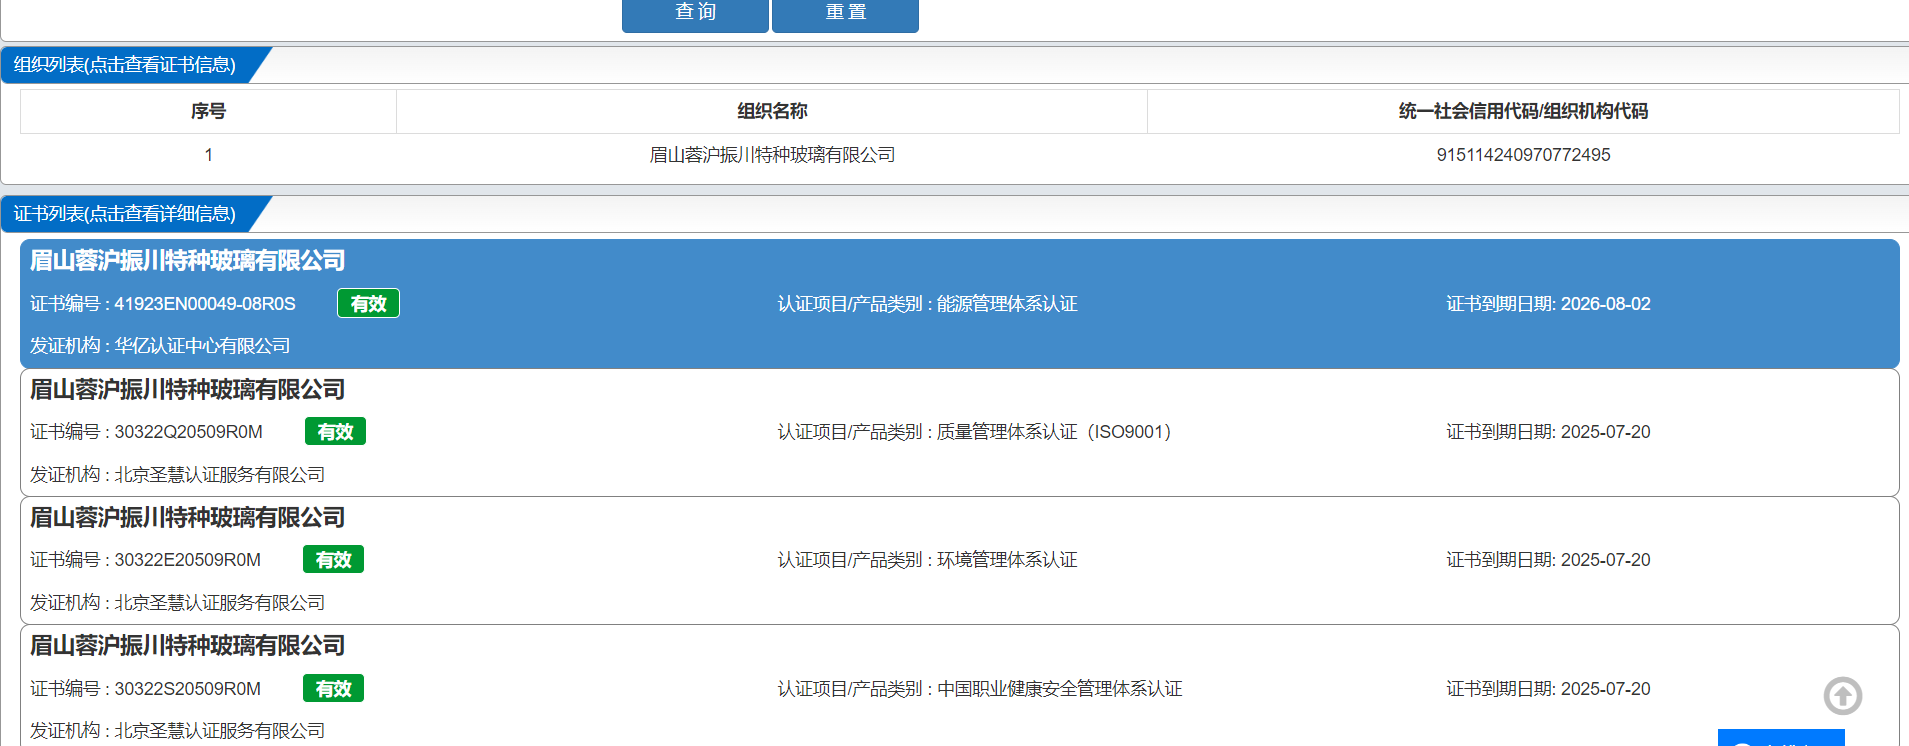Click expiry date 2026-08-02
The width and height of the screenshot is (1909, 746).
(x=1605, y=304)
